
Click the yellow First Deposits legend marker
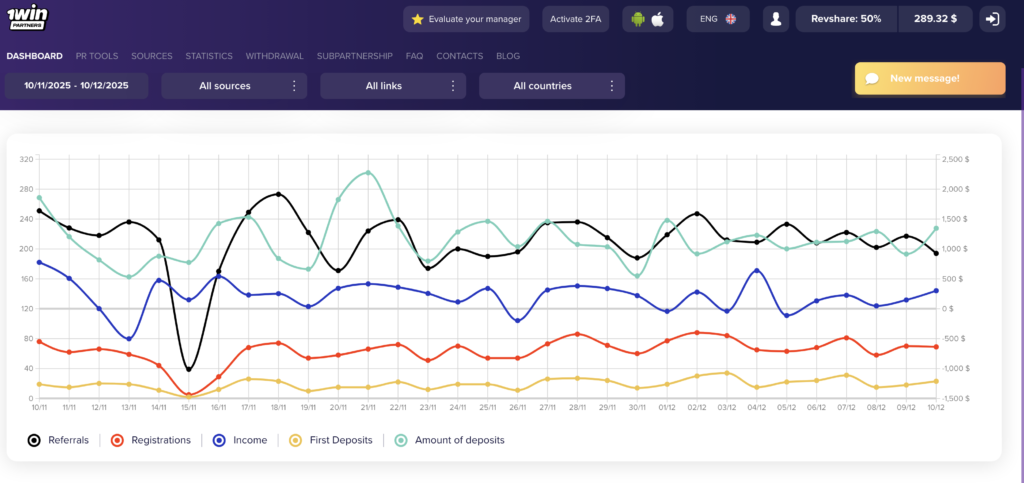point(295,440)
